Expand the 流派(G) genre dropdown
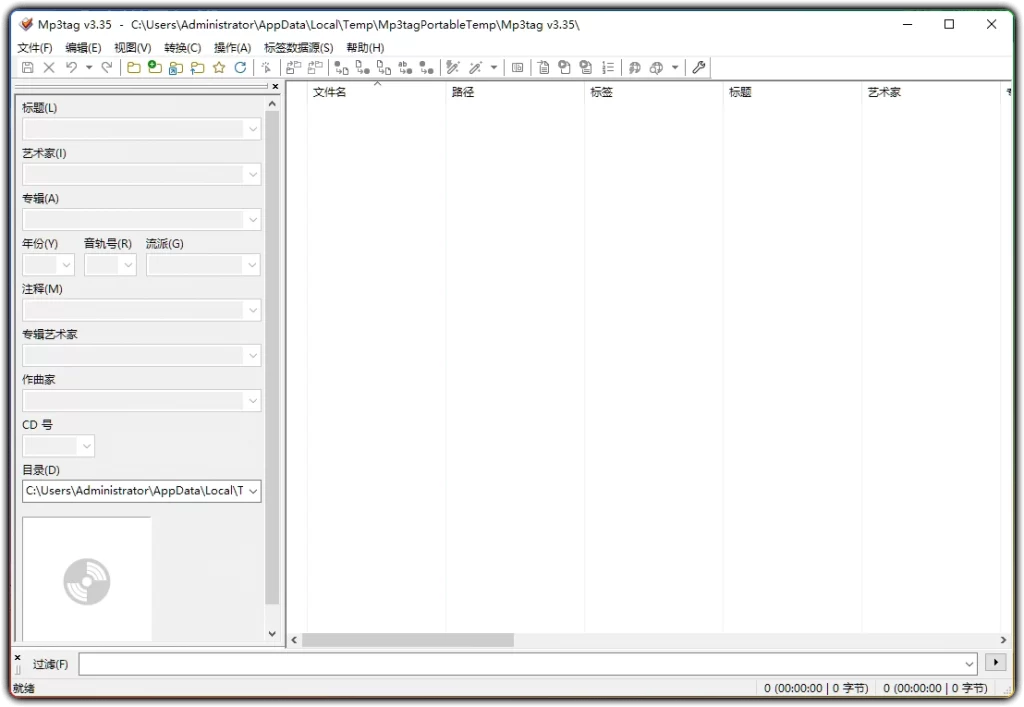This screenshot has height=707, width=1024. 251,265
